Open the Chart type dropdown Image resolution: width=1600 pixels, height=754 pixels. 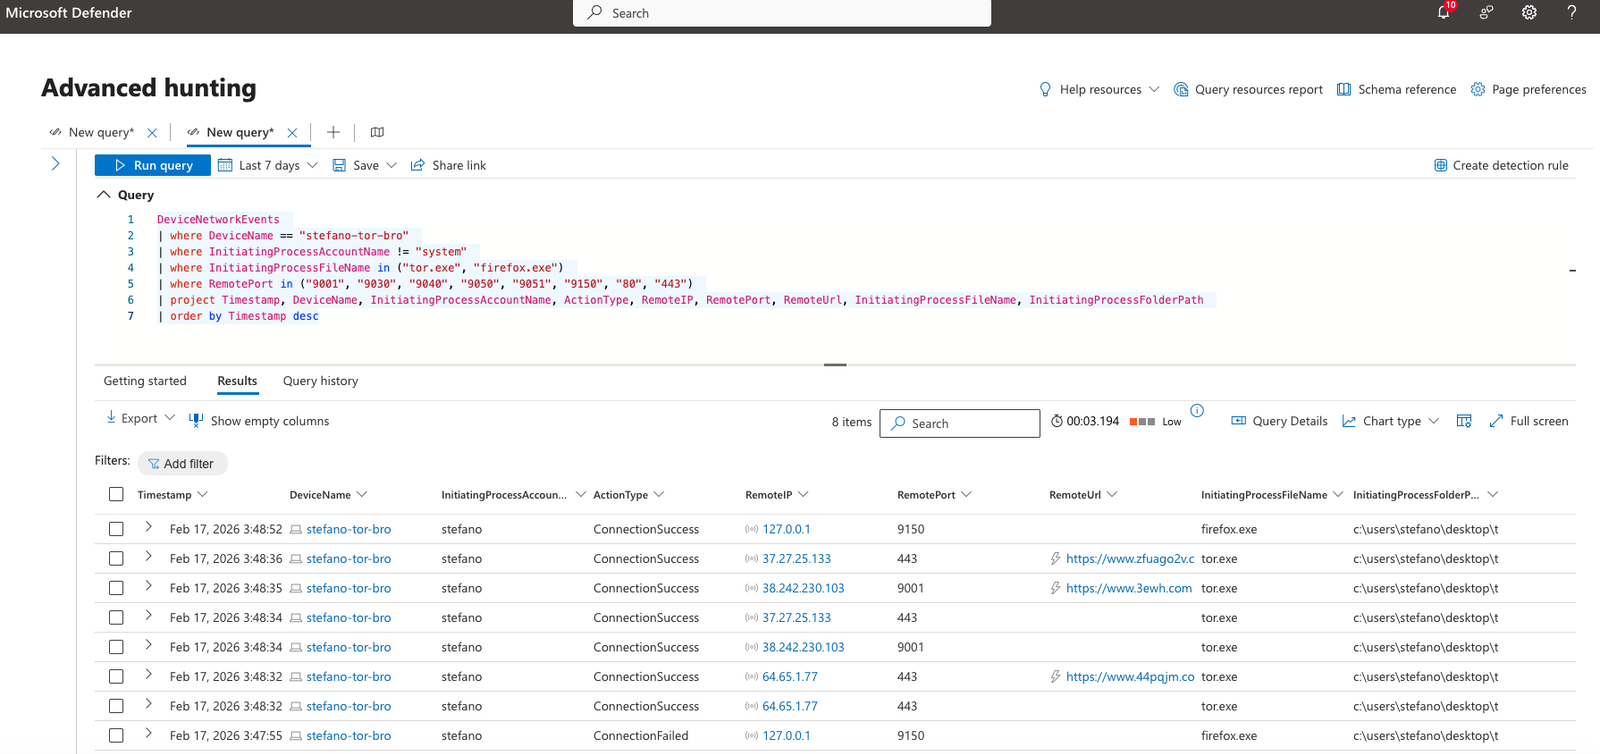click(x=1390, y=421)
